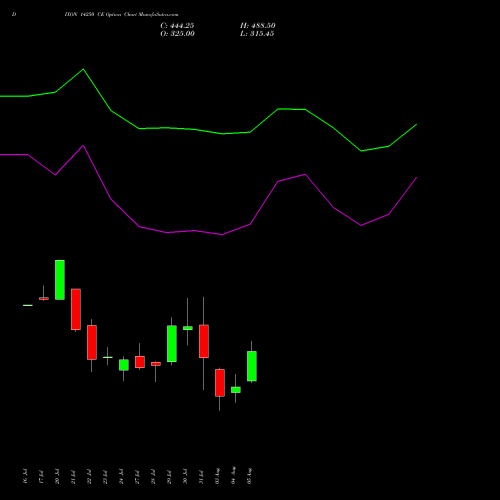The width and height of the screenshot is (500, 500).
Task: Click the closing price value C: 444.25
Action: pyautogui.click(x=177, y=26)
